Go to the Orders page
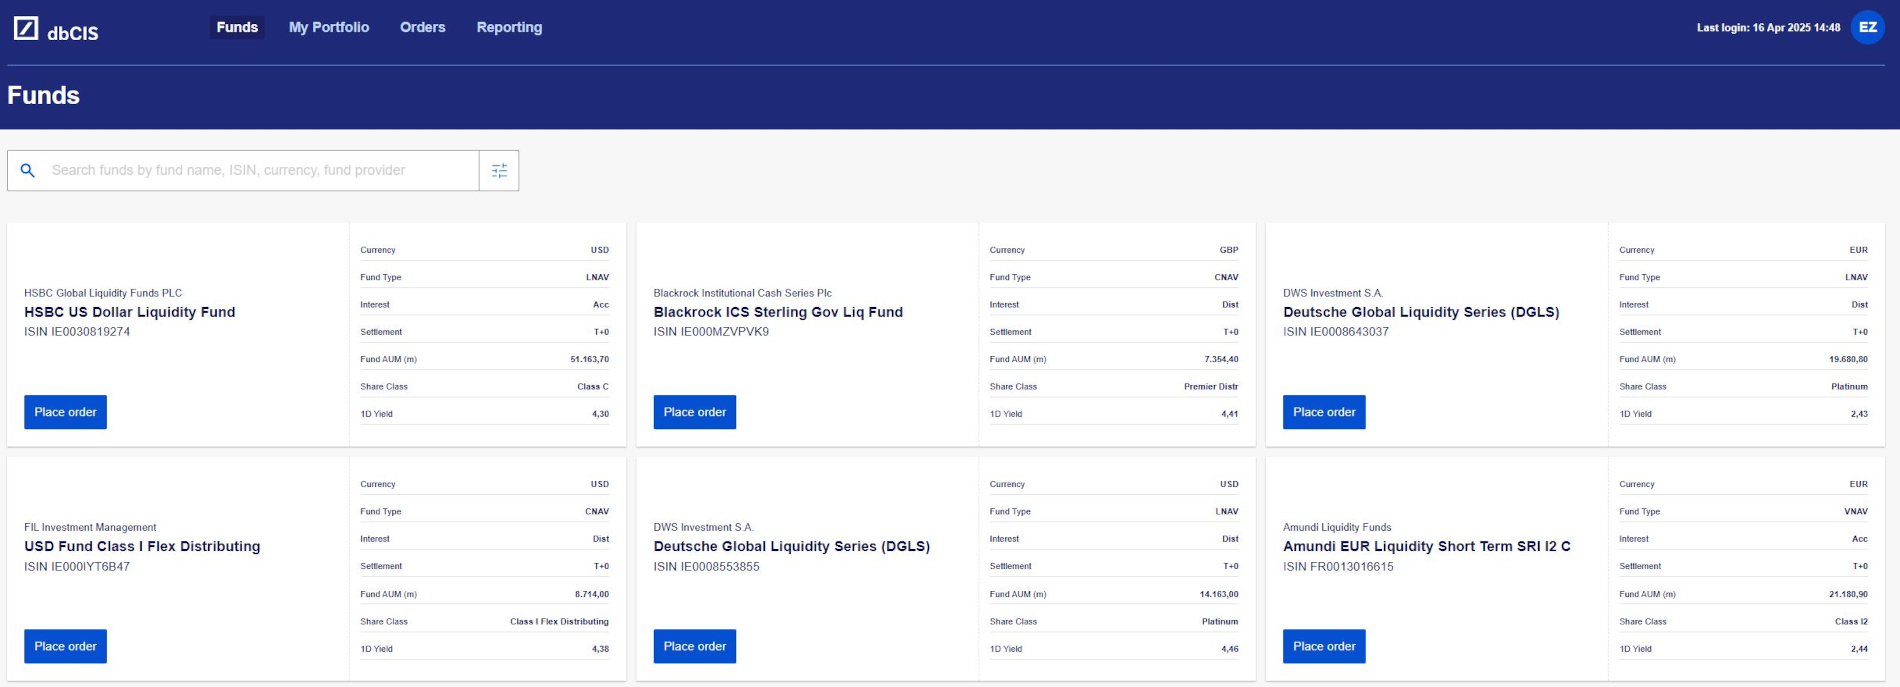 [422, 28]
